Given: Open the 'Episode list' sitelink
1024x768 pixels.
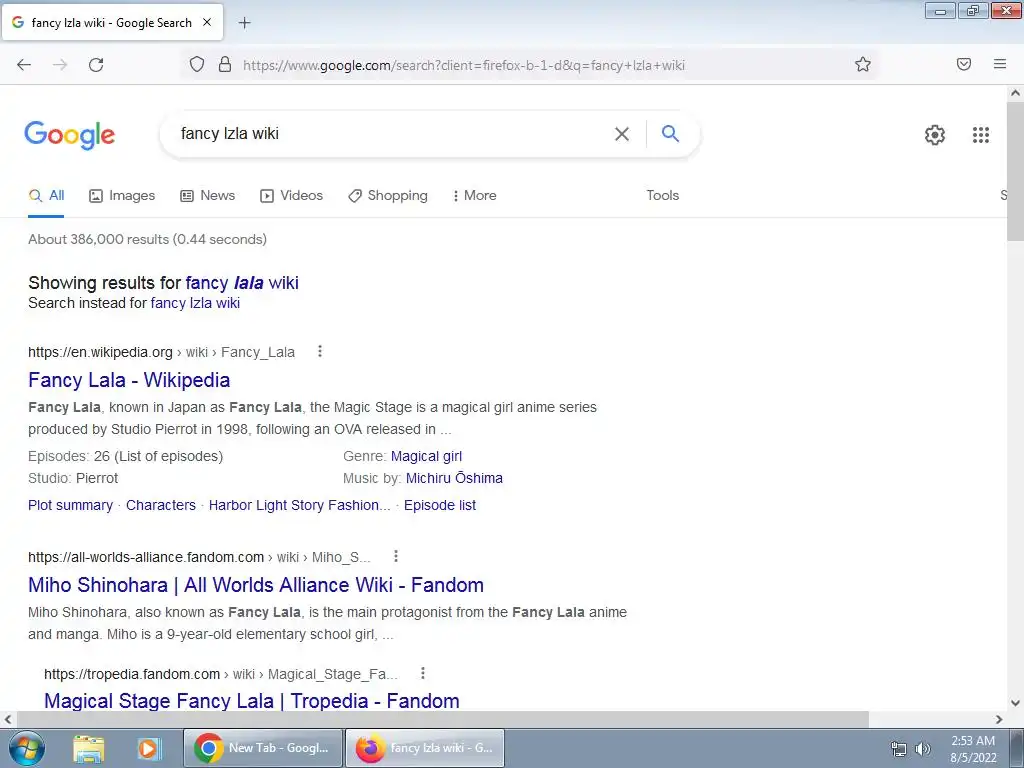Looking at the screenshot, I should click(x=440, y=505).
